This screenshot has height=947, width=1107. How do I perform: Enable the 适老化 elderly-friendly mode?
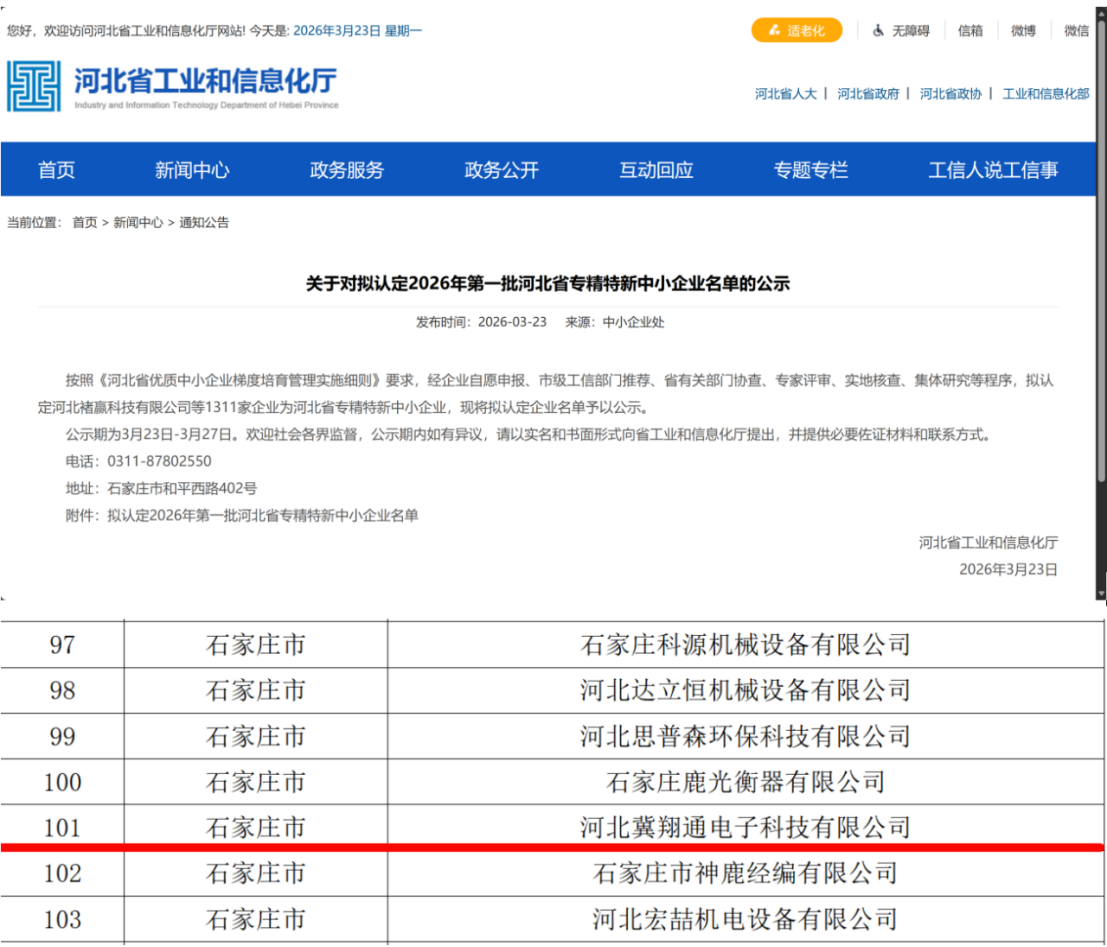tap(796, 31)
